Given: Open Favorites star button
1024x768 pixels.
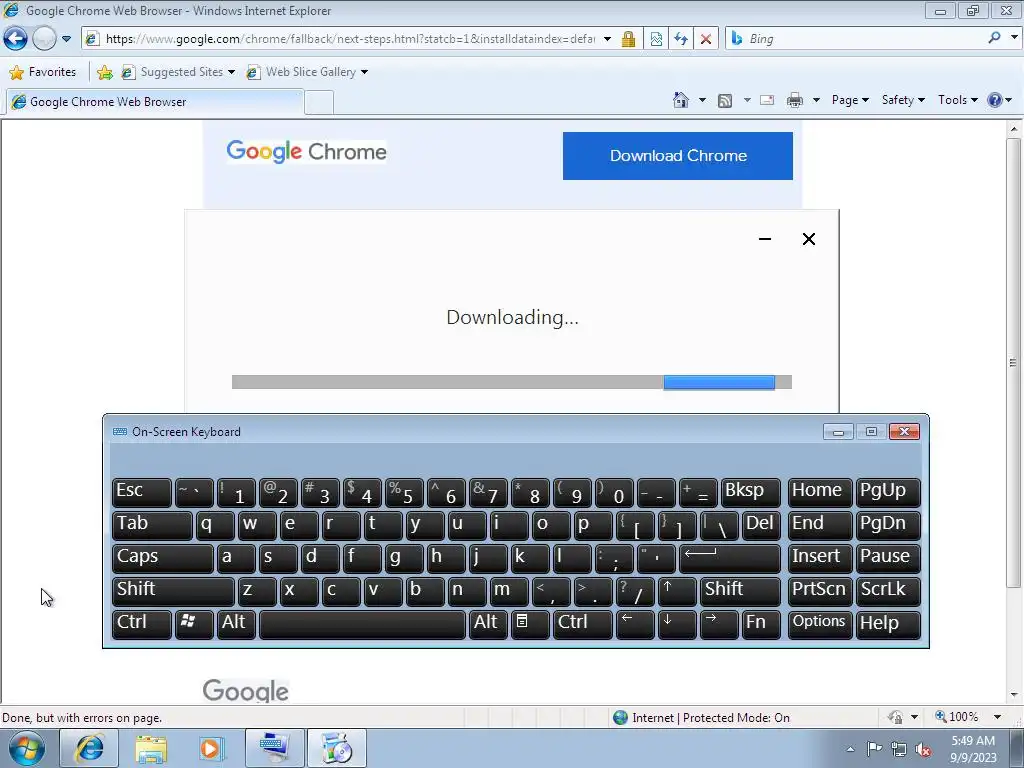Looking at the screenshot, I should pyautogui.click(x=17, y=72).
